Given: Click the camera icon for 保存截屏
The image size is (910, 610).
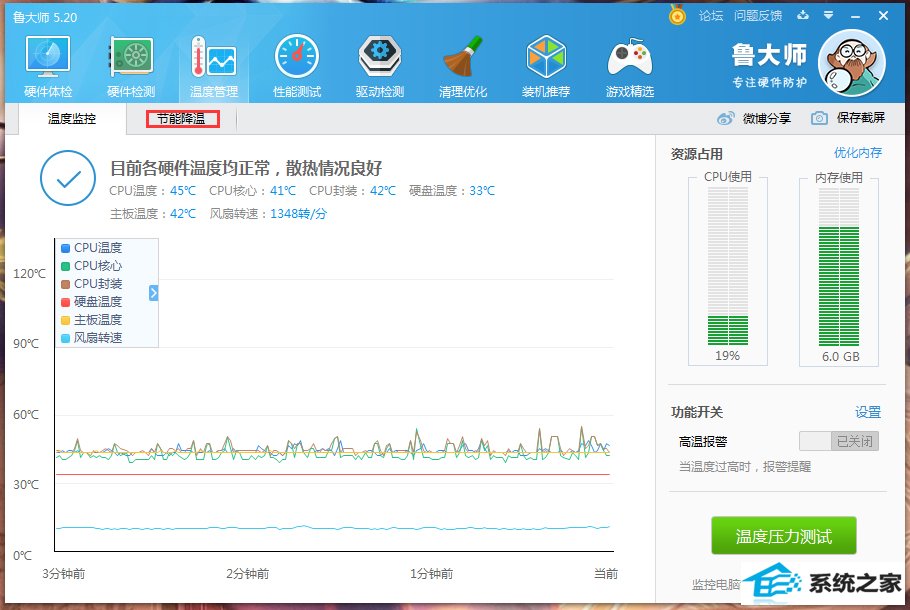Looking at the screenshot, I should click(819, 118).
